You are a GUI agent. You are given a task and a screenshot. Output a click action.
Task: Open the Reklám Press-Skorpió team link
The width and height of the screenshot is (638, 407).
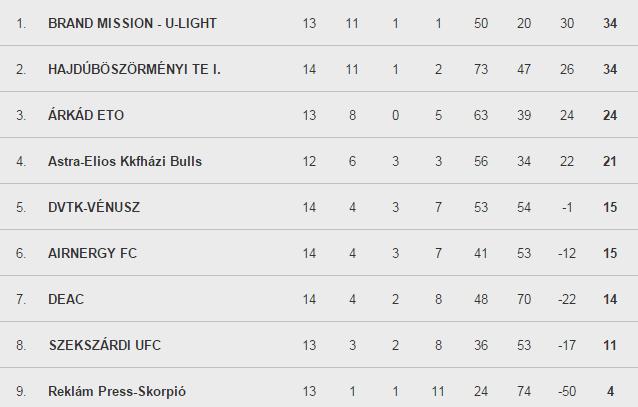tap(117, 391)
